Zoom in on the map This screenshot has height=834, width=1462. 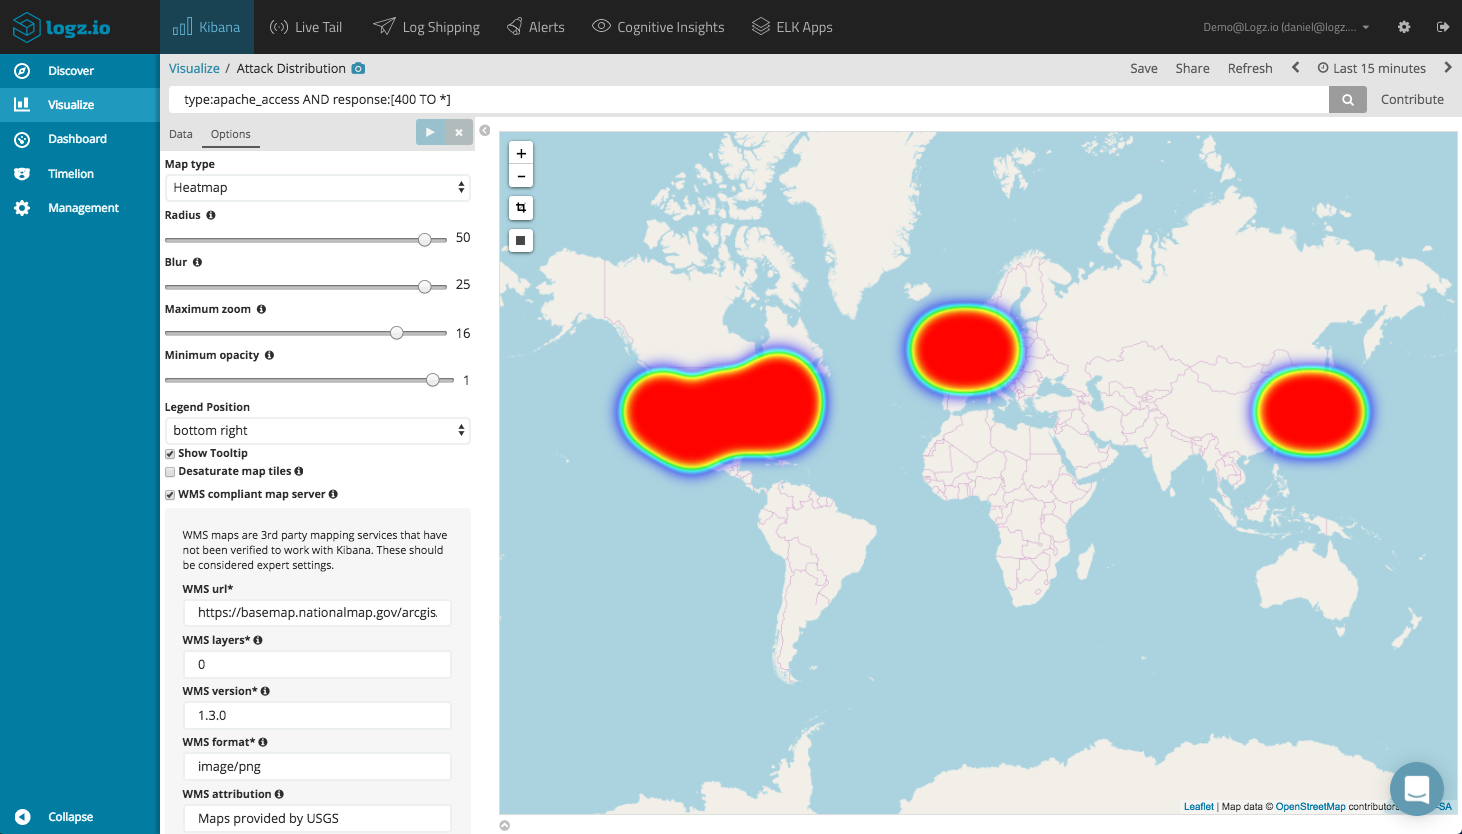tap(521, 153)
